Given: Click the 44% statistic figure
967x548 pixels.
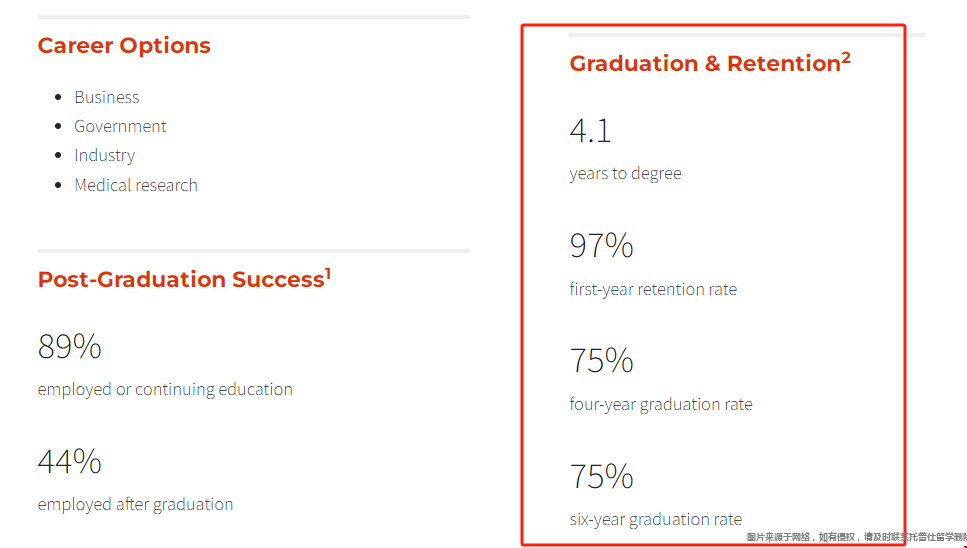Looking at the screenshot, I should (x=70, y=461).
